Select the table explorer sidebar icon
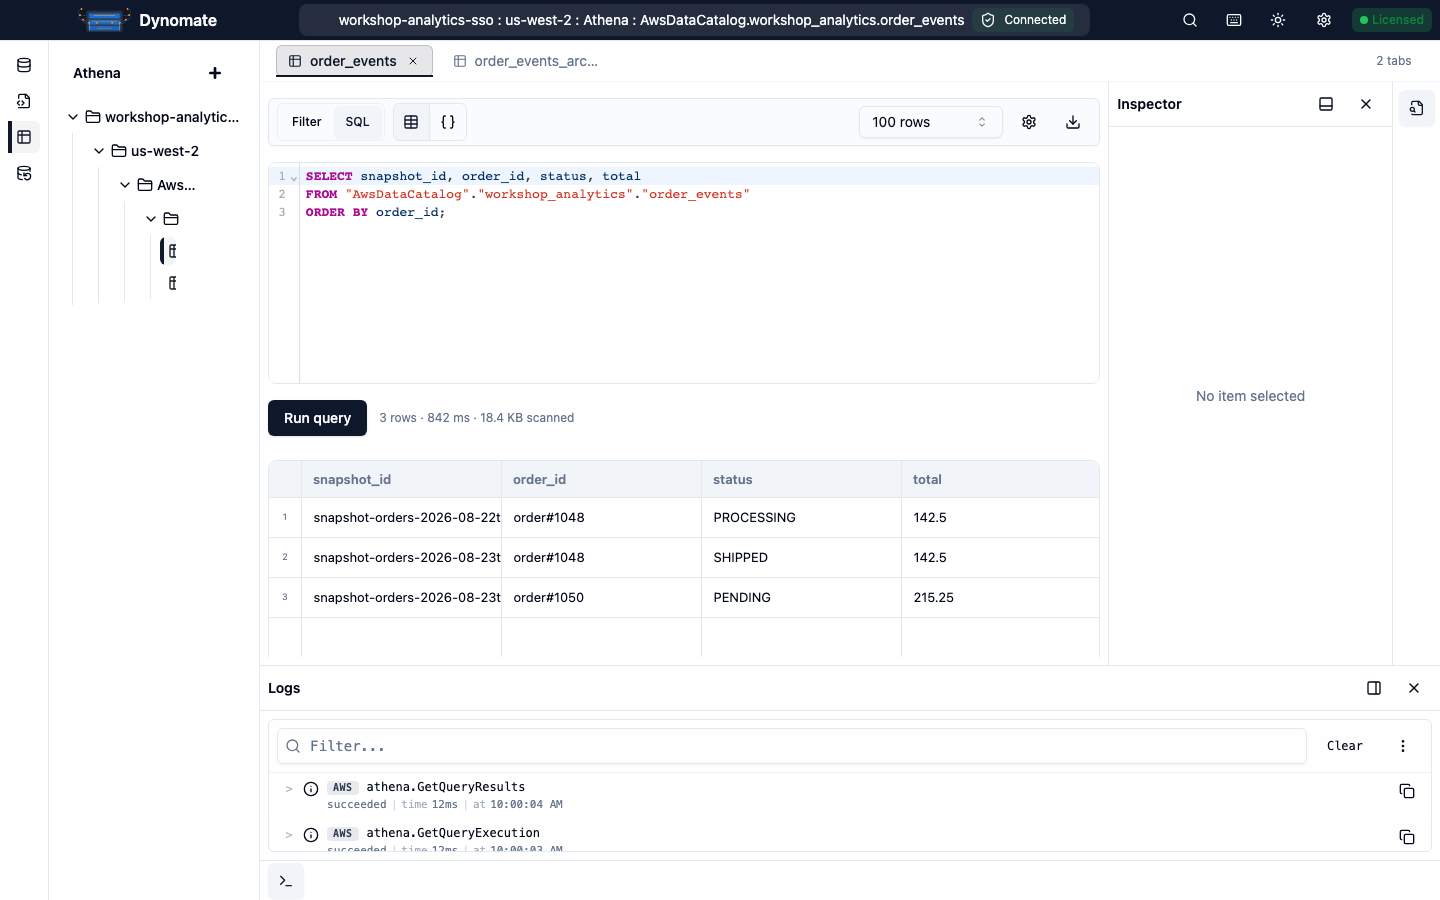1440x900 pixels. (x=24, y=137)
